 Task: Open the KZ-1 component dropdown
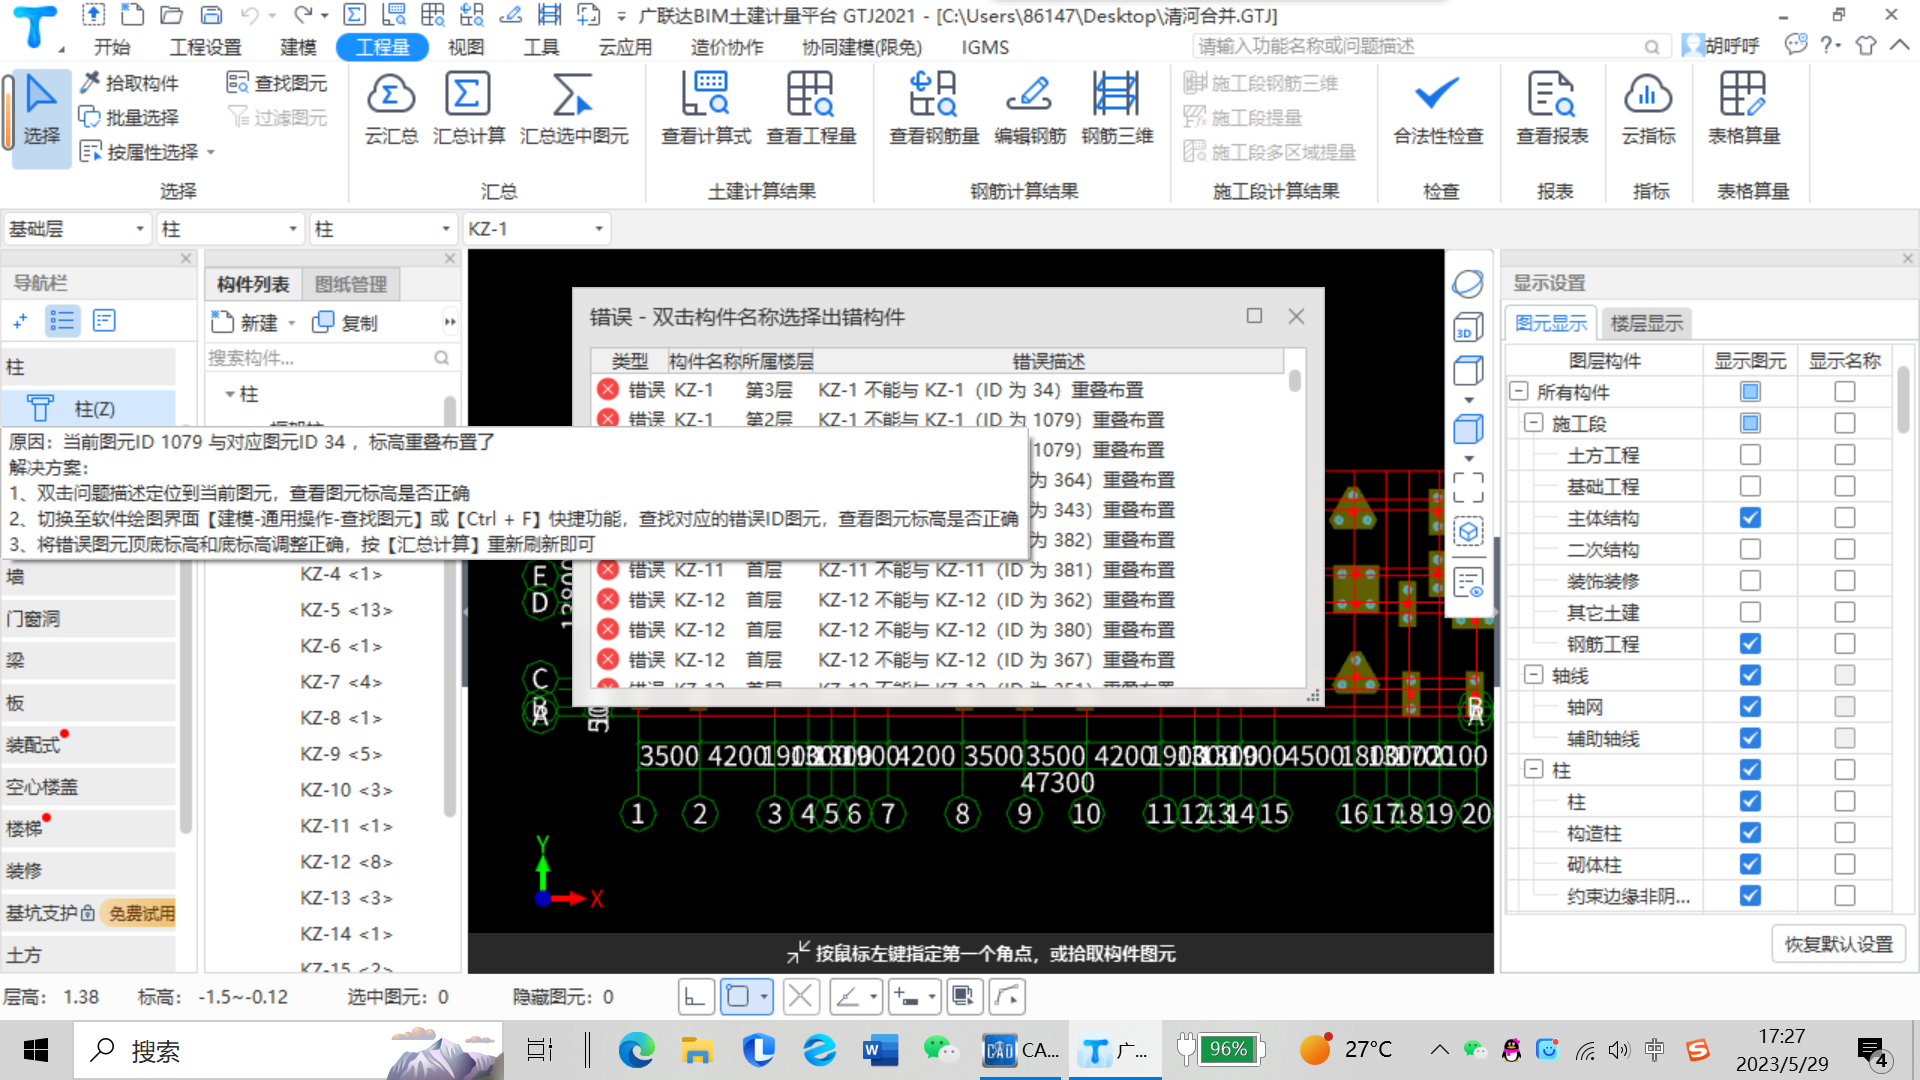click(x=536, y=229)
